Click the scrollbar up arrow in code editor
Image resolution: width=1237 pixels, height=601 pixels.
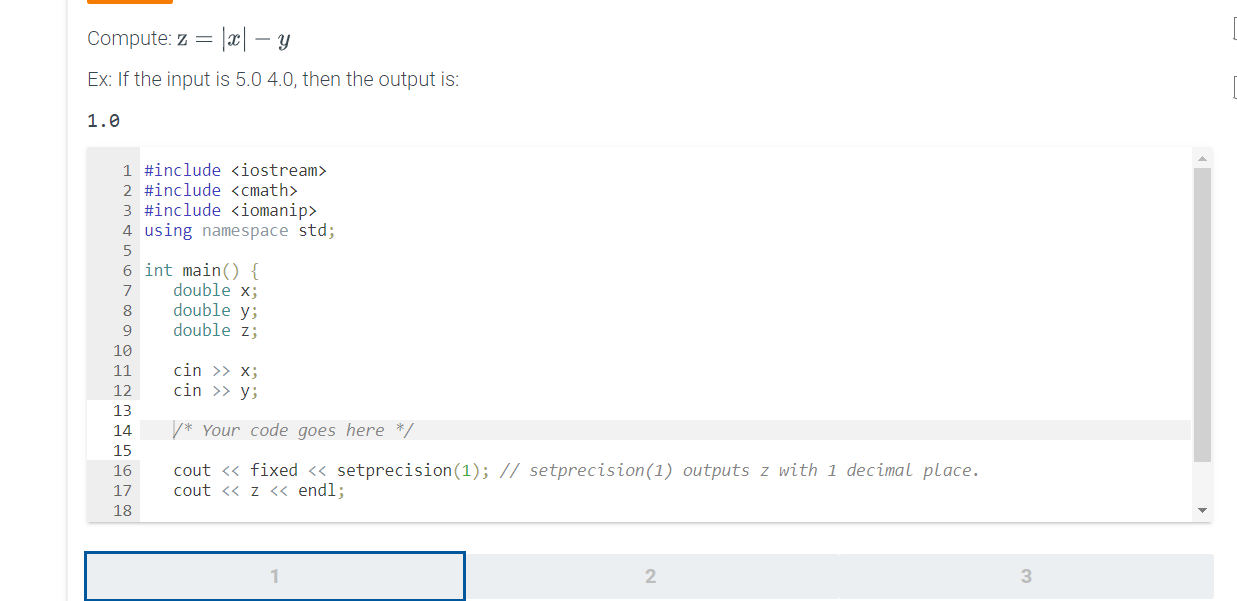point(1202,157)
